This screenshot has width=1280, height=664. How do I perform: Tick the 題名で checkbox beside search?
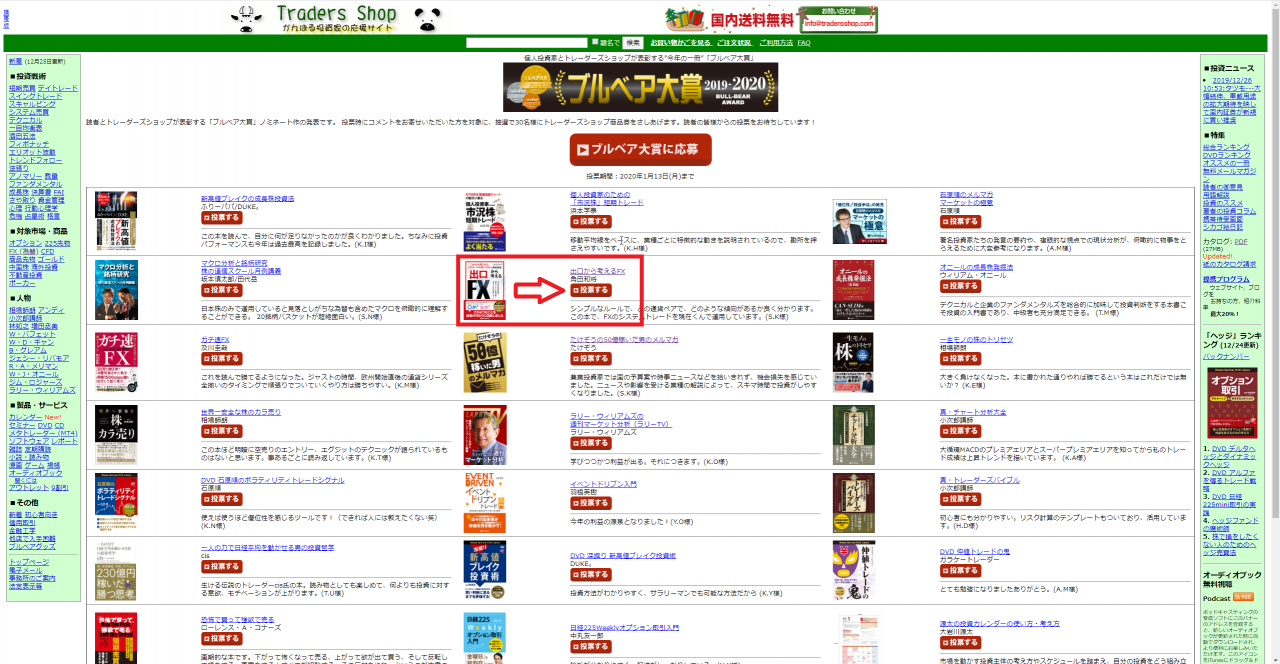[596, 43]
